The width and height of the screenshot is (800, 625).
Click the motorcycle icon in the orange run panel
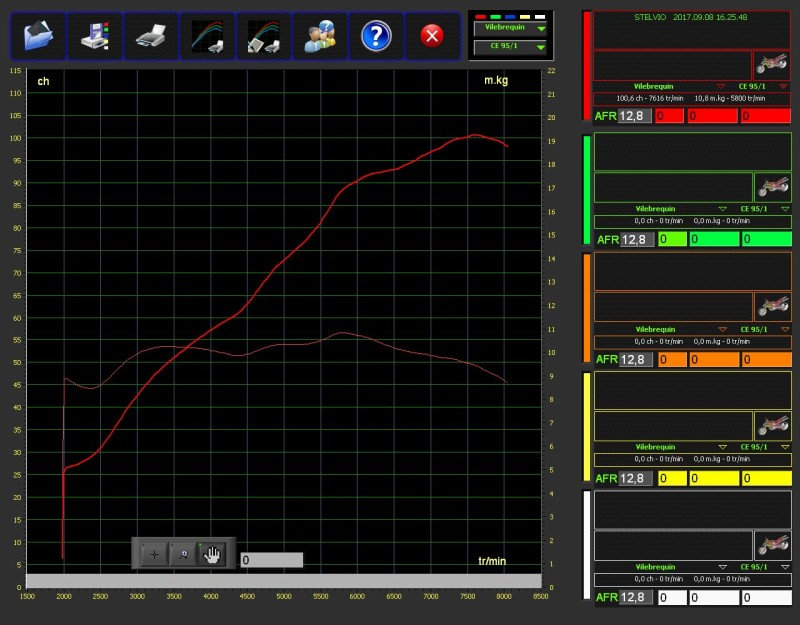pyautogui.click(x=772, y=307)
